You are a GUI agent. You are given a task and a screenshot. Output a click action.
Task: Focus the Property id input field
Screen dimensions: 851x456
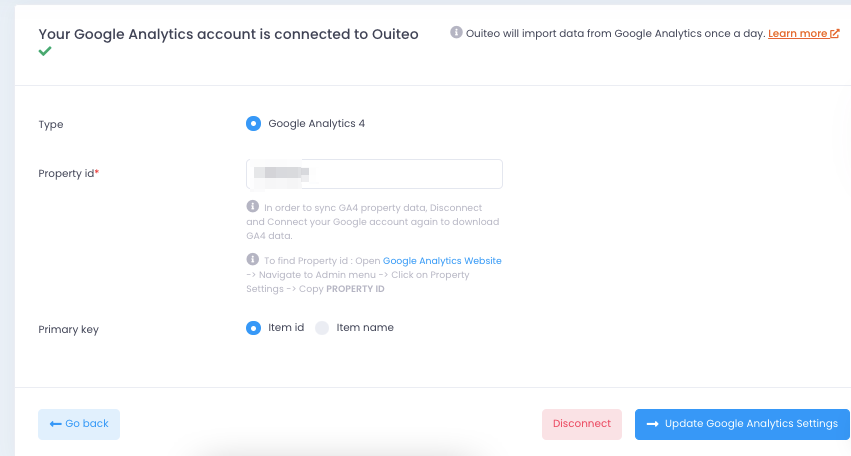[x=374, y=174]
